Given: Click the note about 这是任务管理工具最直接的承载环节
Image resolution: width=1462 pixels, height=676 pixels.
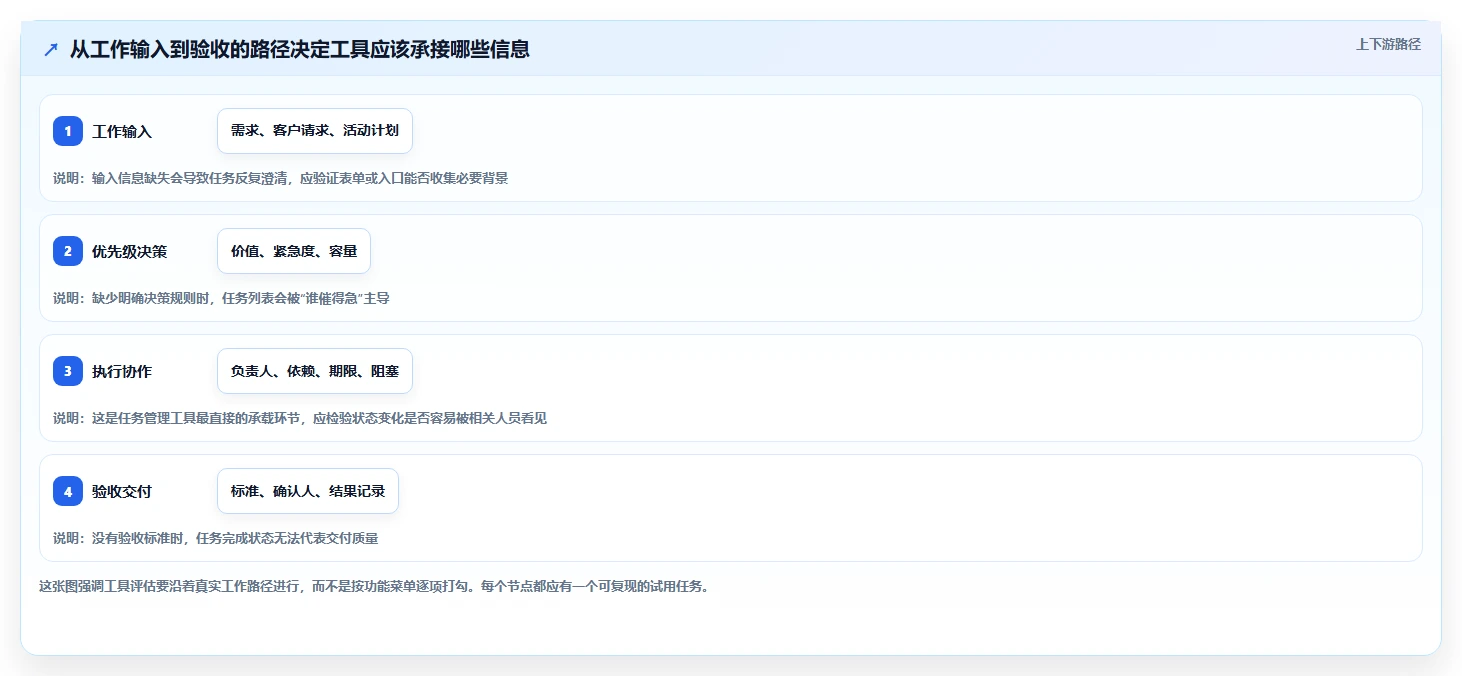Looking at the screenshot, I should click(300, 418).
